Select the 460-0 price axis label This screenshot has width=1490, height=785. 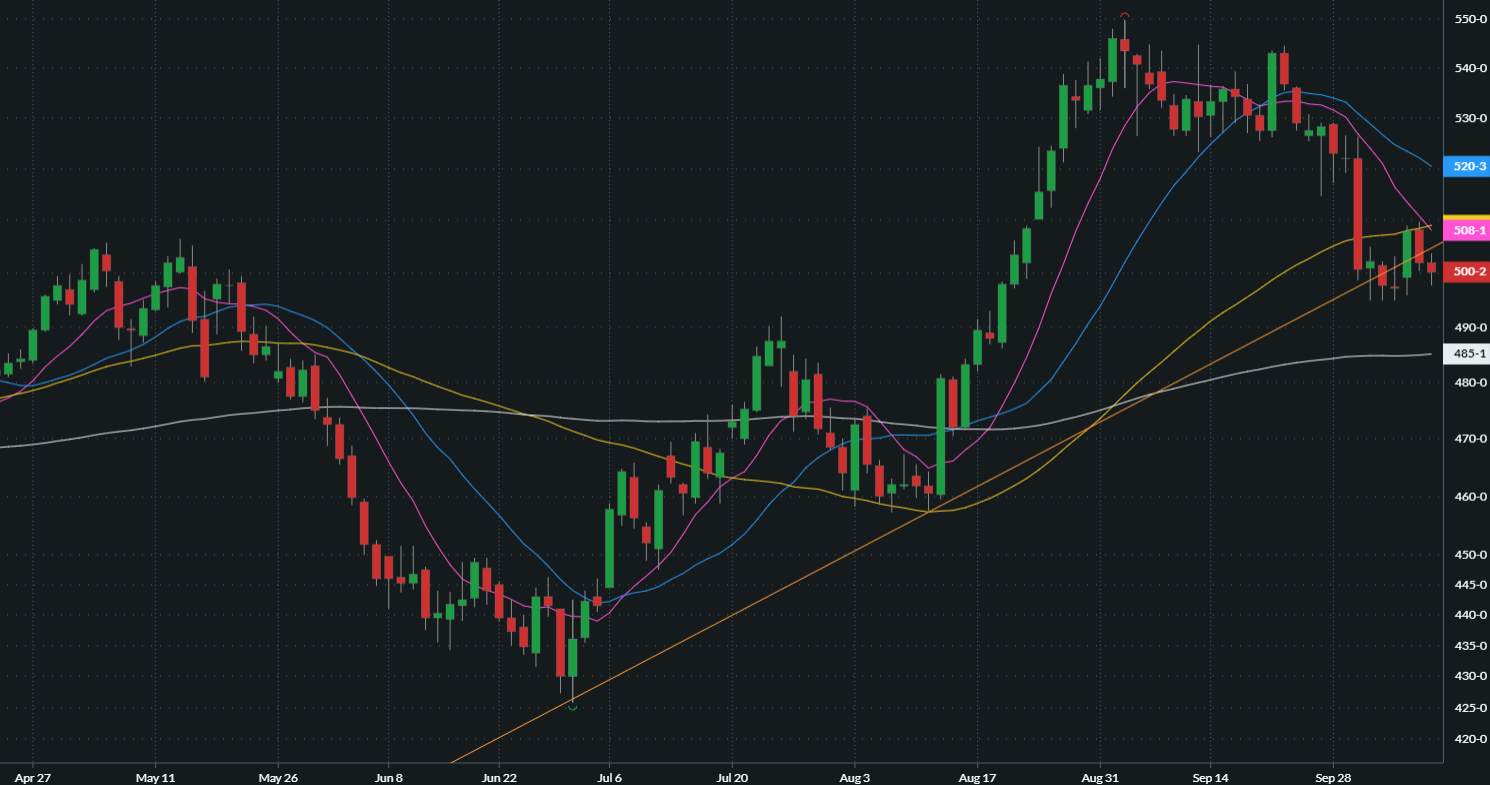click(1470, 497)
